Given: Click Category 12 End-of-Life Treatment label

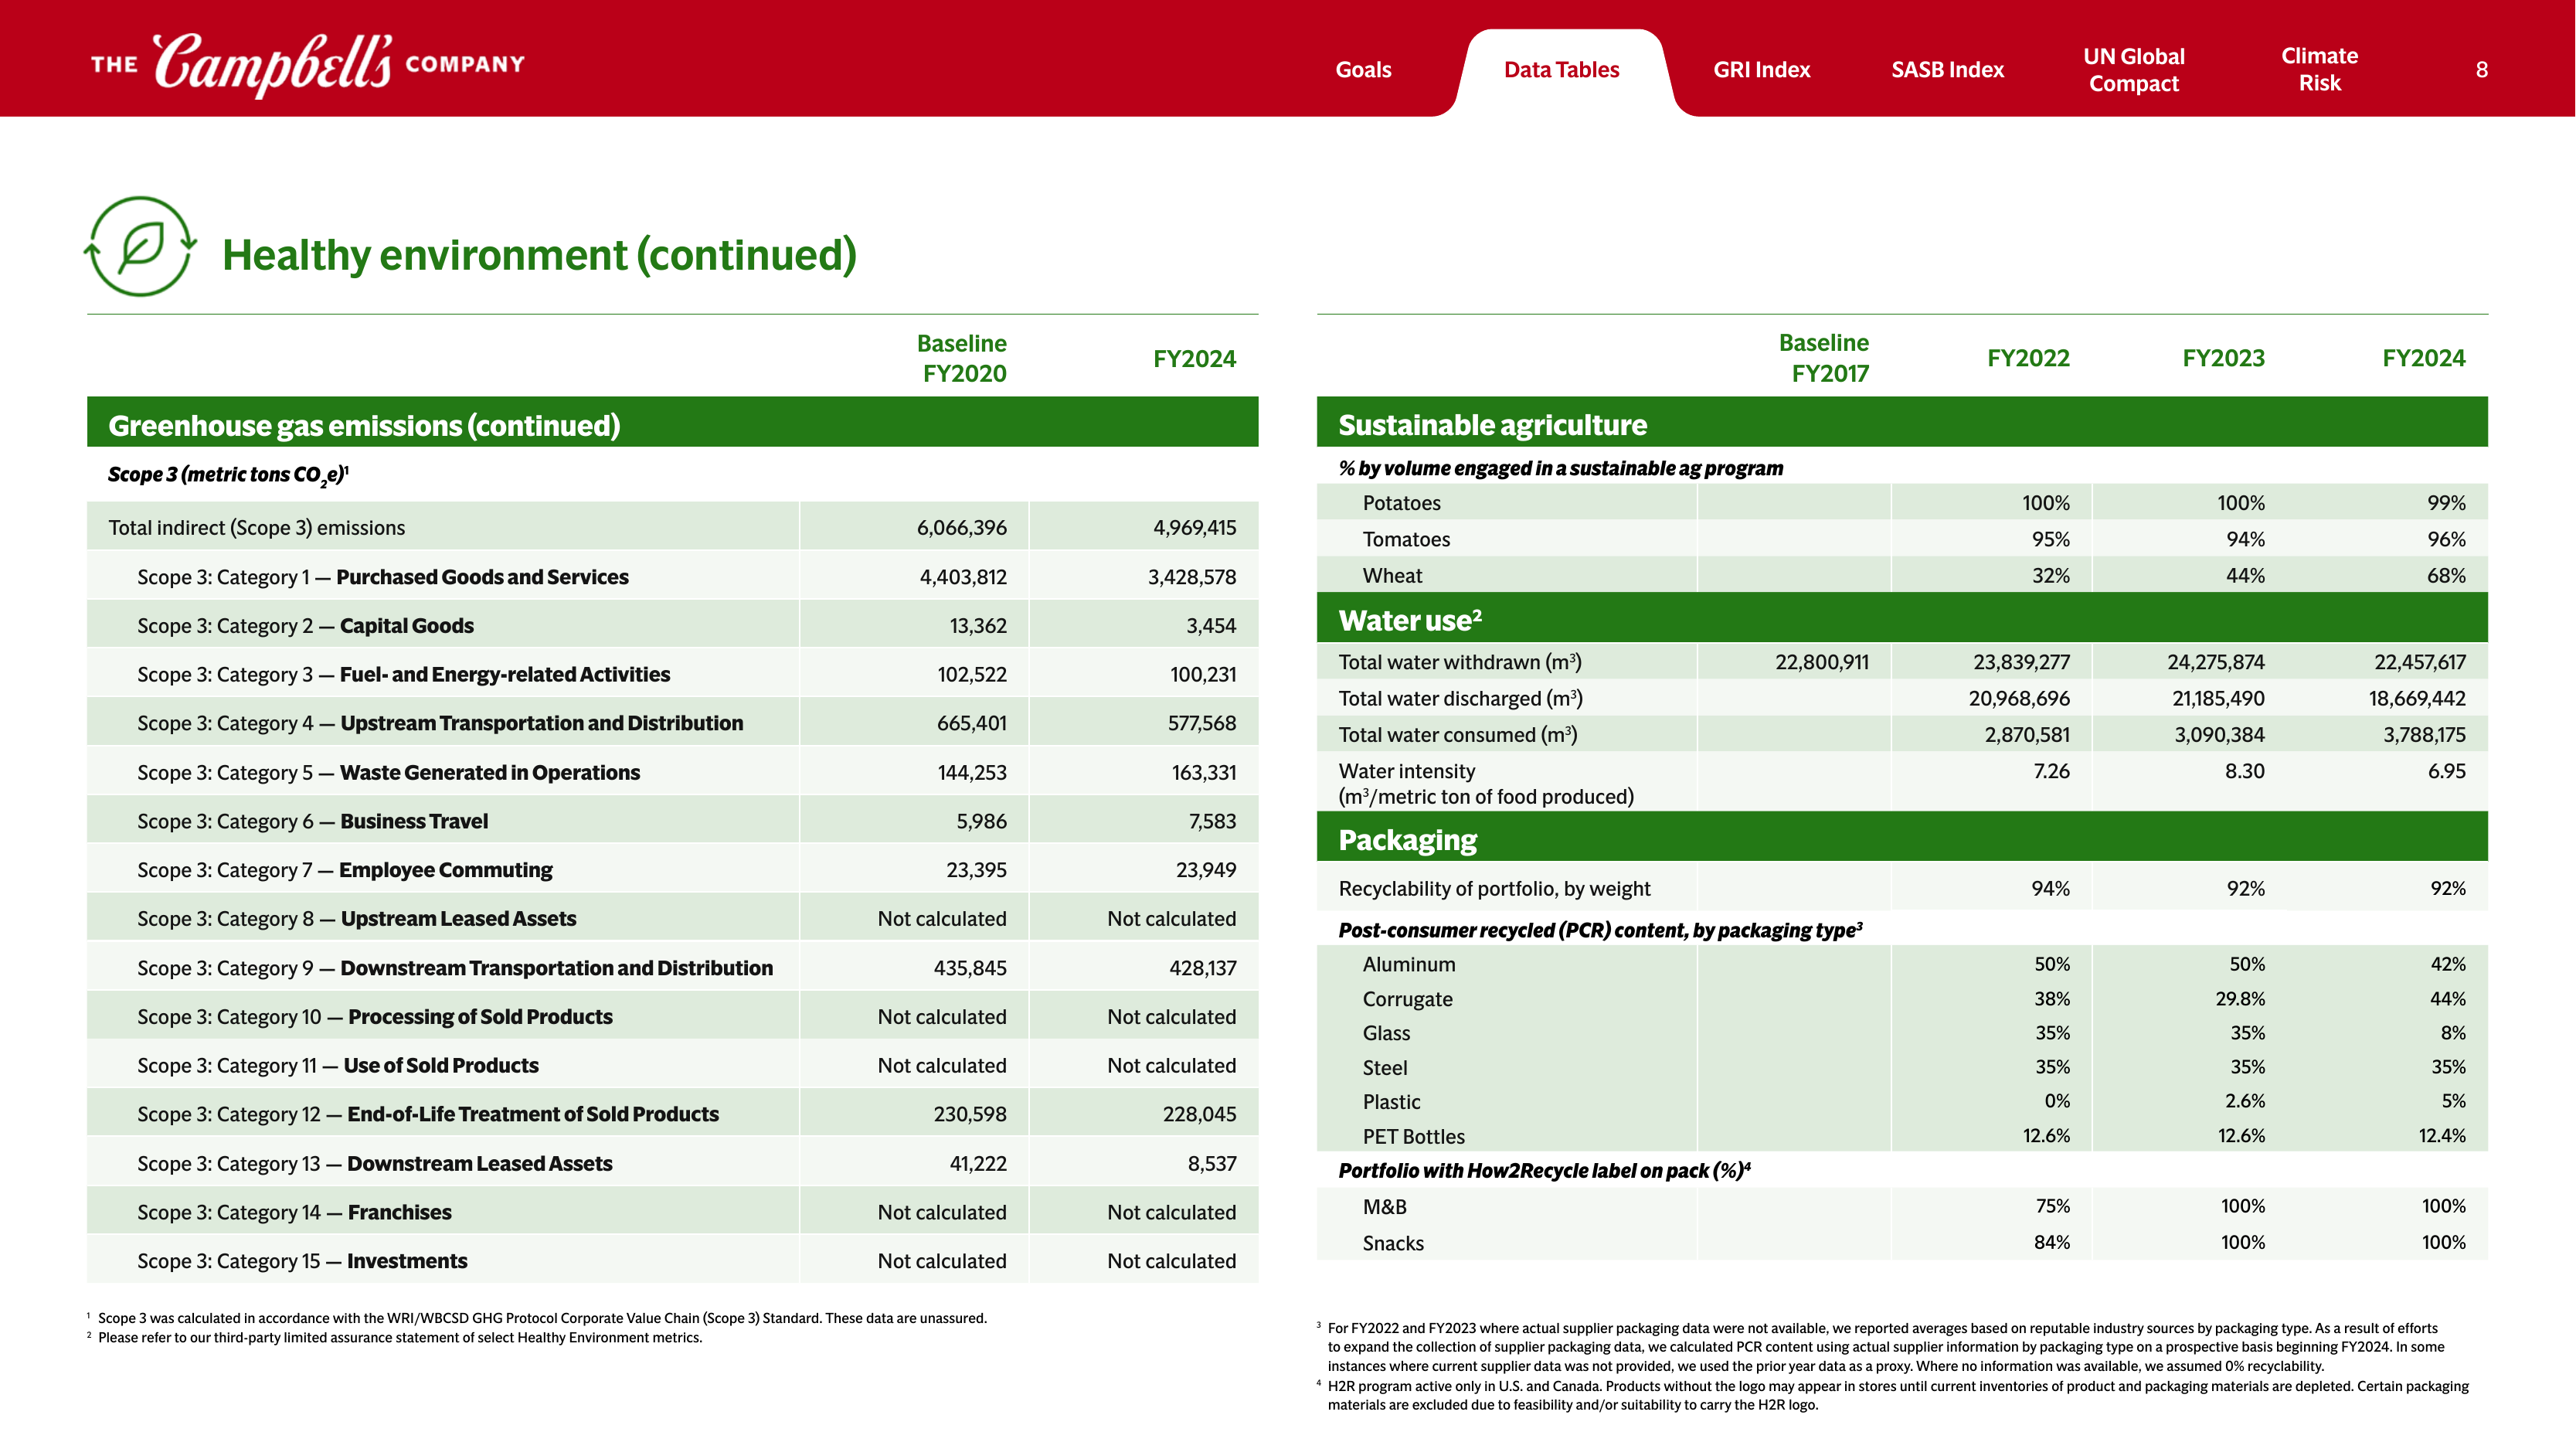Looking at the screenshot, I should [428, 1114].
